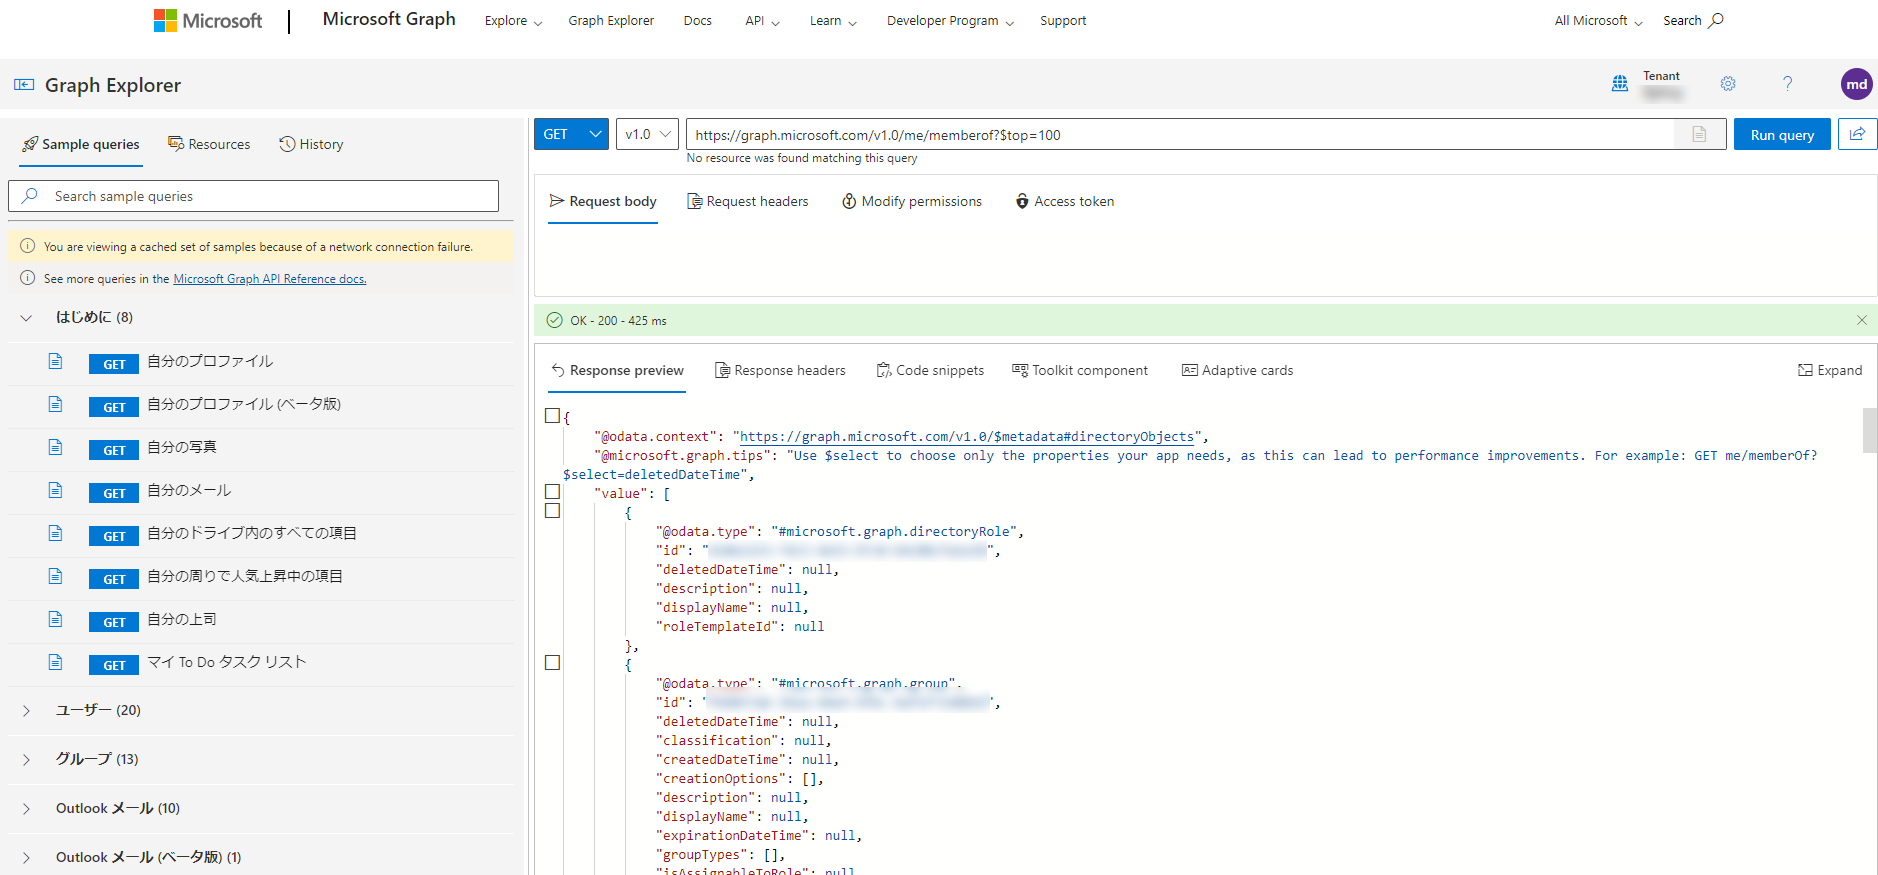Toggle the fold checkbox at "value" line
This screenshot has width=1878, height=875.
(x=552, y=491)
